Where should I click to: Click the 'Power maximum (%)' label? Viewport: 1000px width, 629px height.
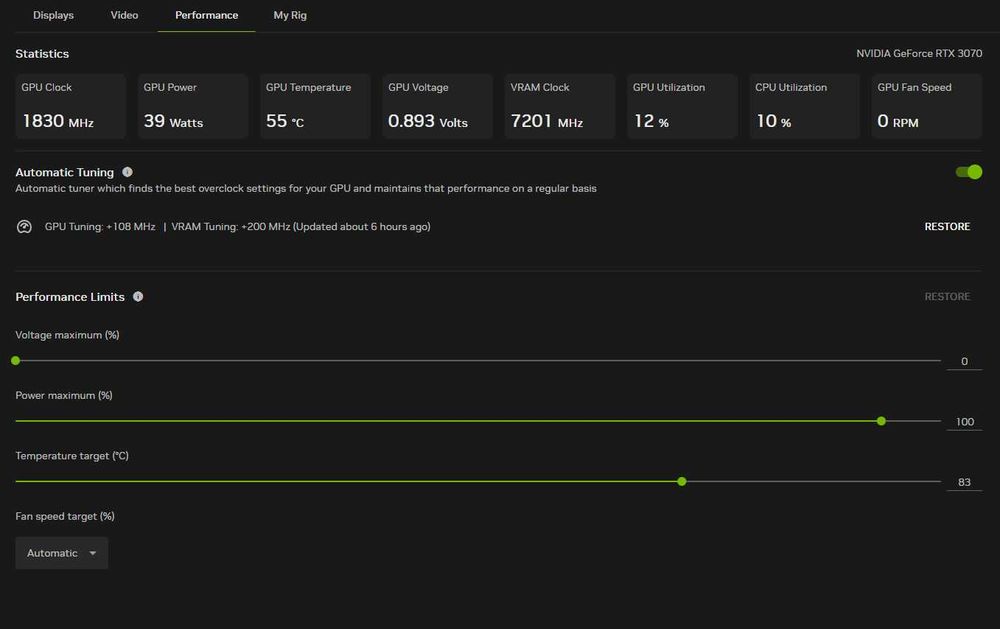64,396
